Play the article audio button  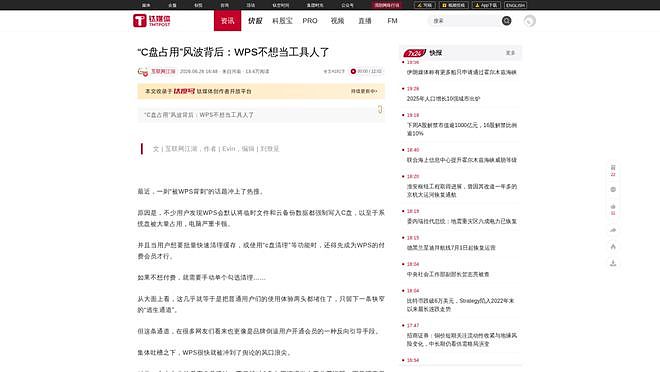click(353, 72)
